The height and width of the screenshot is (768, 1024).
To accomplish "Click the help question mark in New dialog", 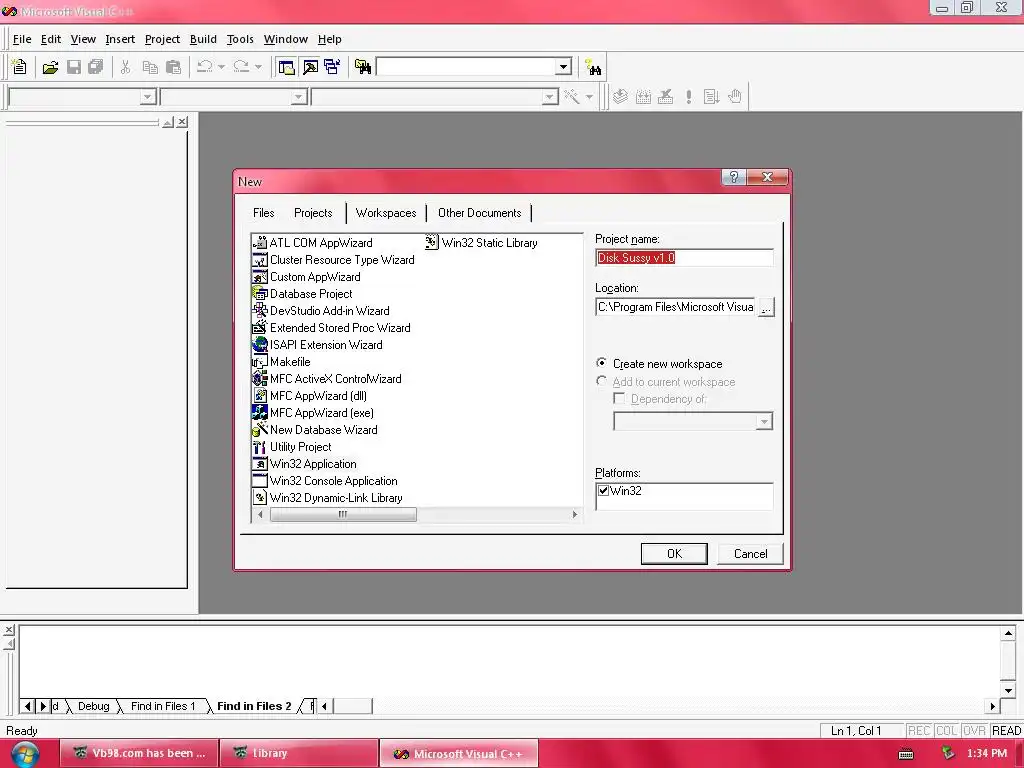I will point(734,177).
